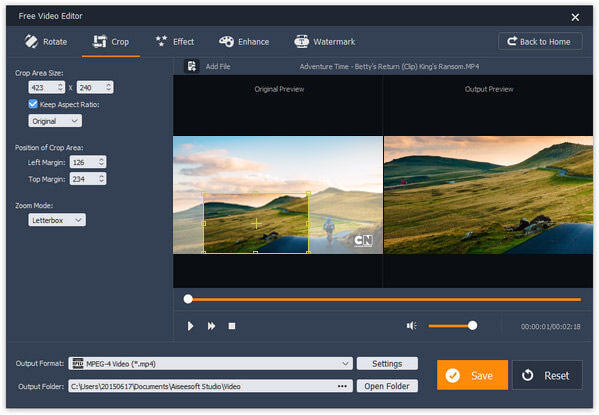Click the Add File icon

191,66
